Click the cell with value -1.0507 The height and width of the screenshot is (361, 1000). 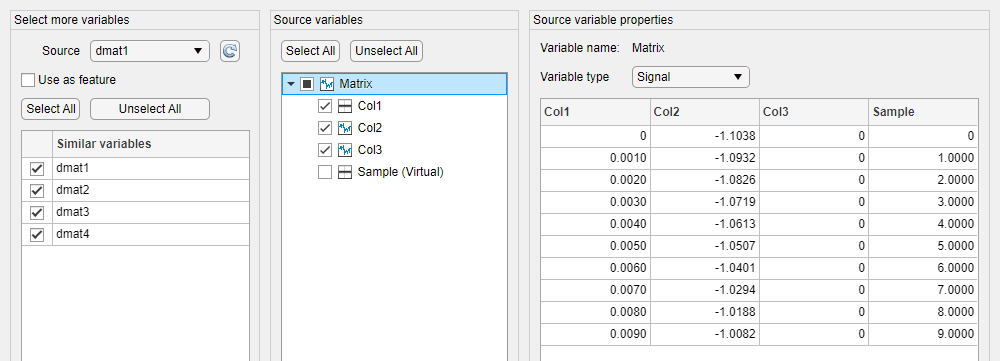coord(705,246)
